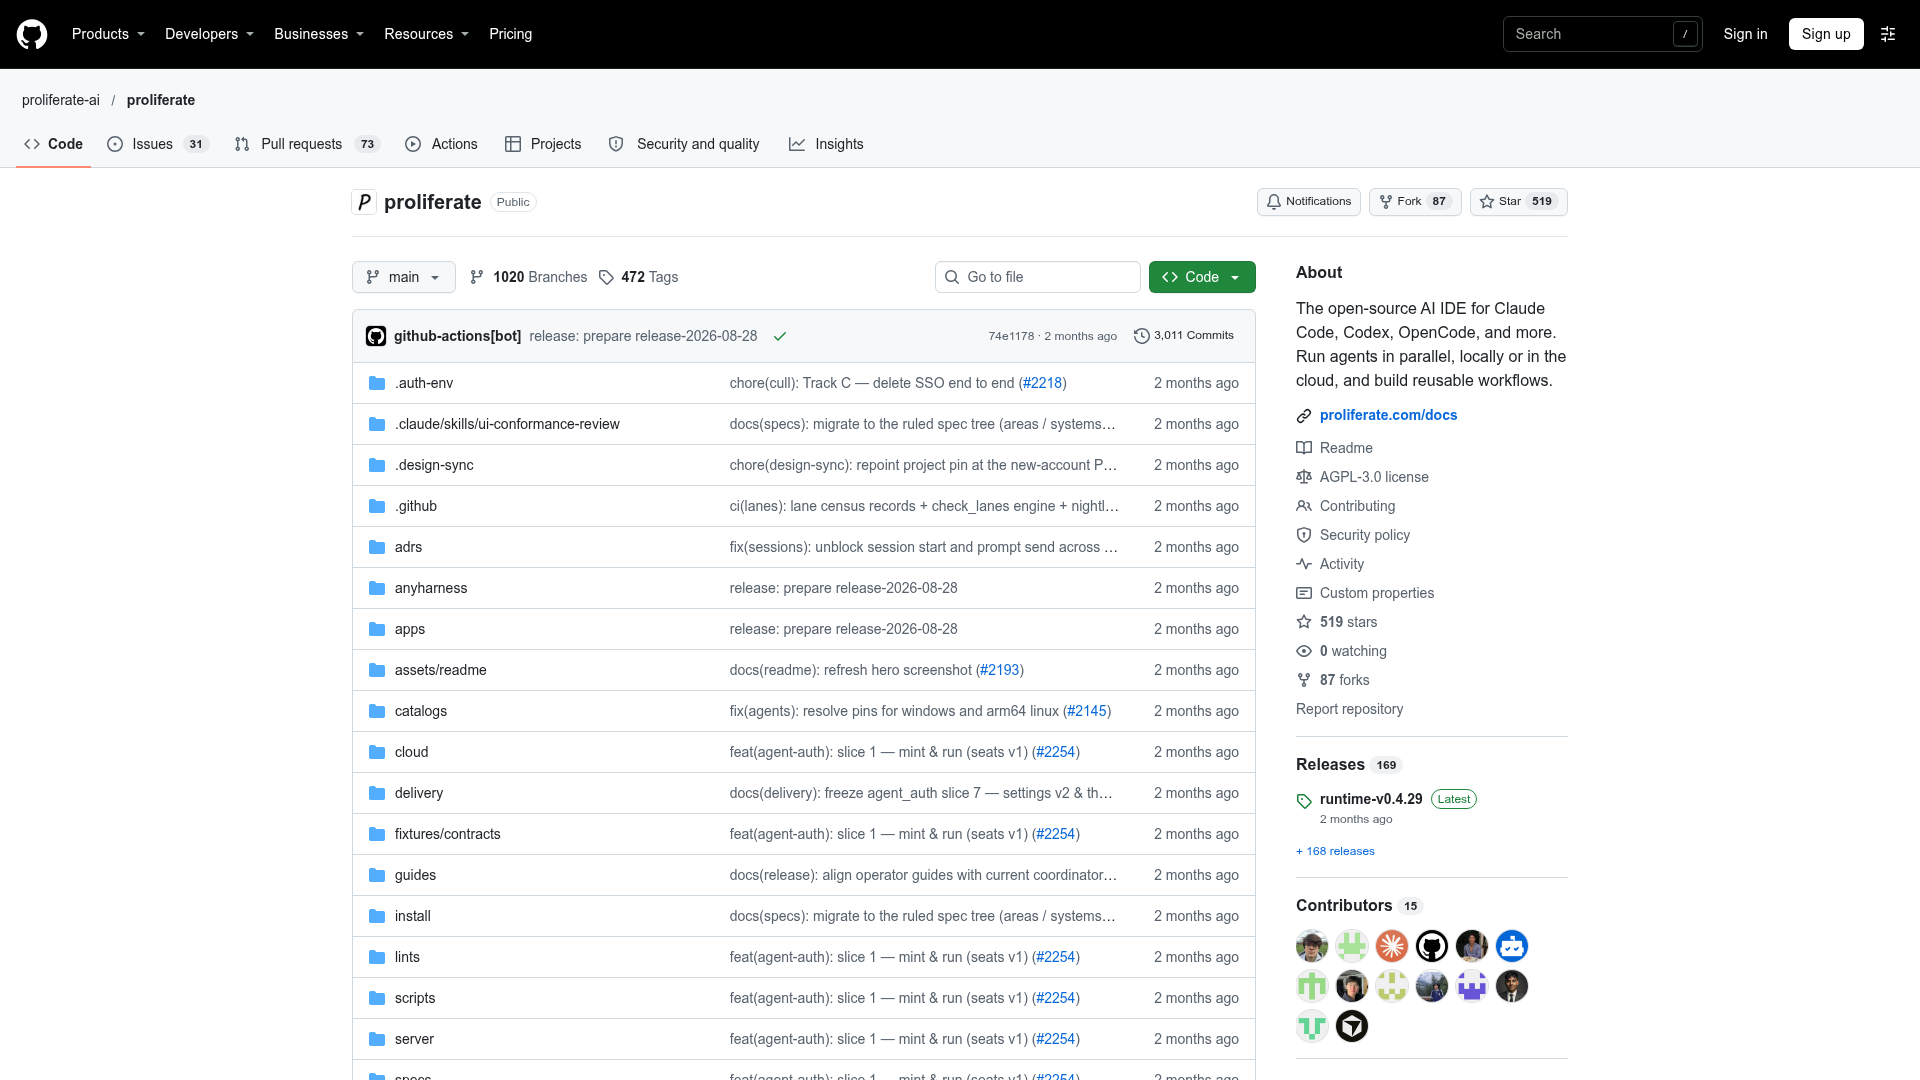Open the last contributor avatar, black hexagon logo
This screenshot has height=1080, width=1920.
1352,1026
